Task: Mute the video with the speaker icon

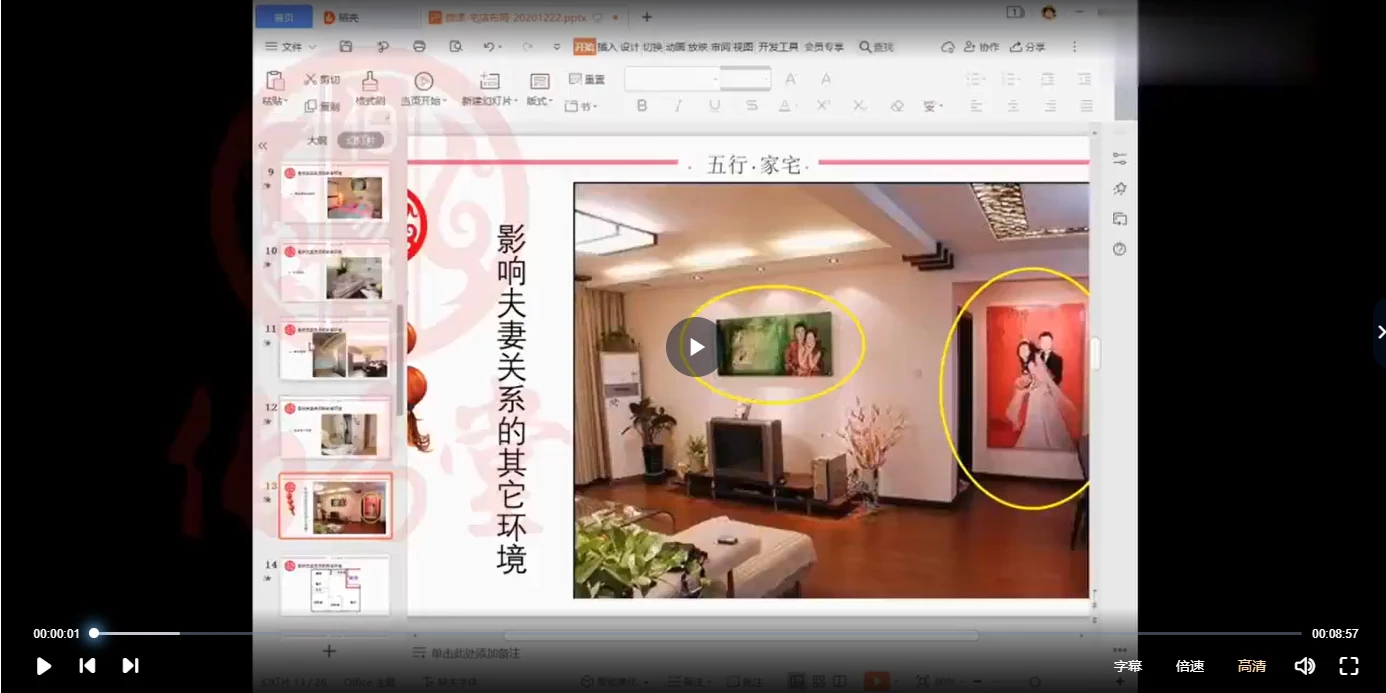Action: 1304,666
